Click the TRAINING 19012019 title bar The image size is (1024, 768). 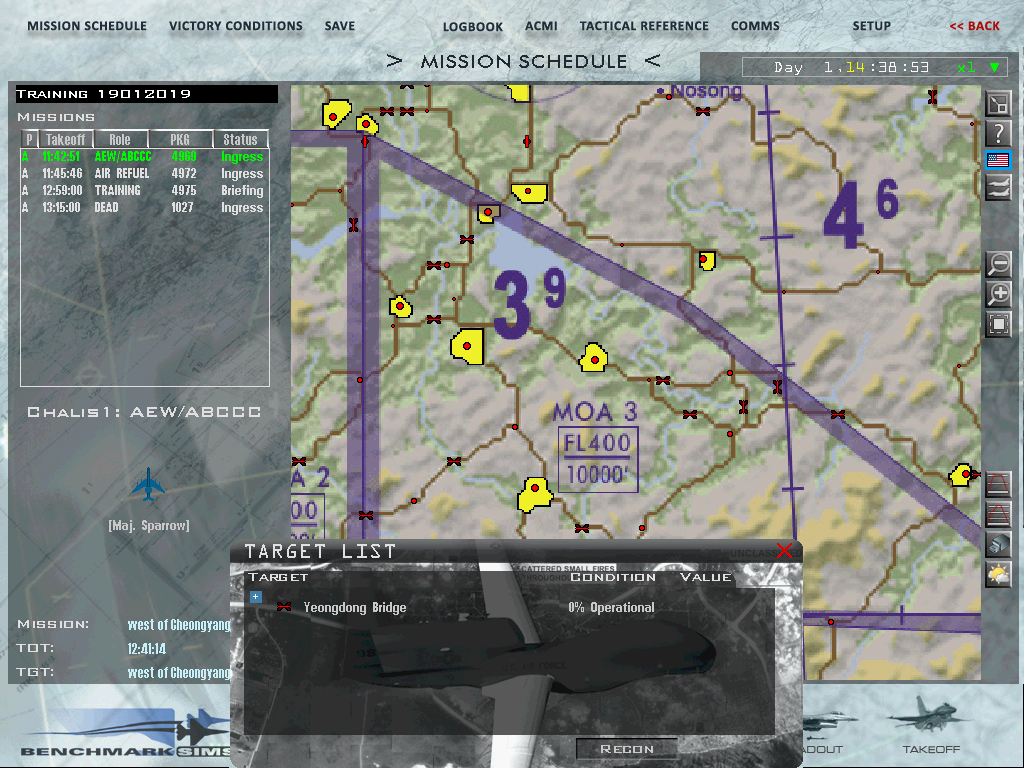coord(147,94)
